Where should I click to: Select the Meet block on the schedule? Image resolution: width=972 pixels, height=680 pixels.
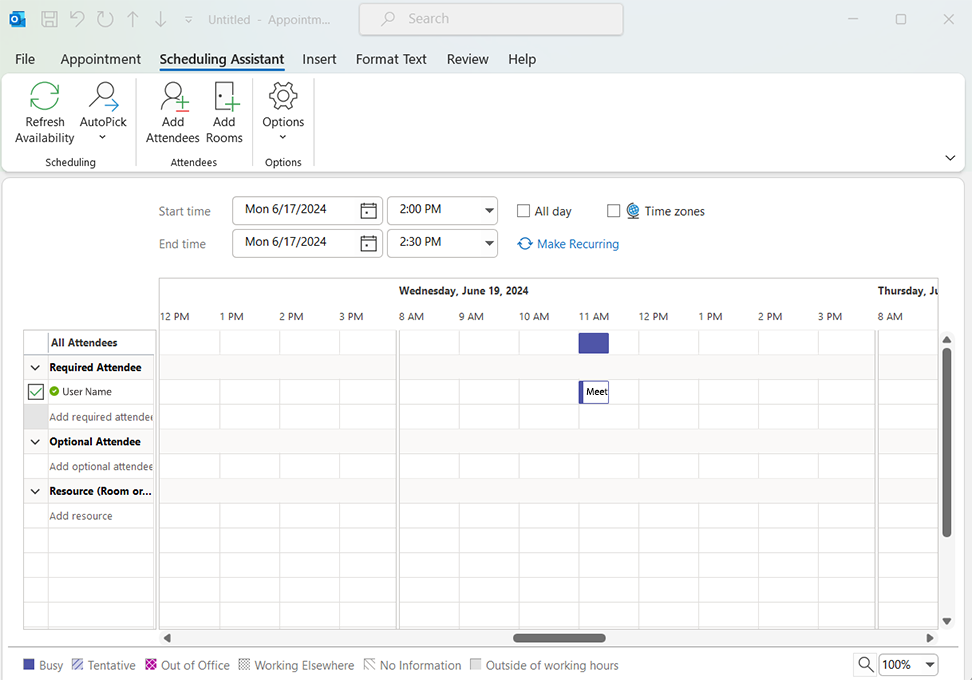tap(595, 392)
